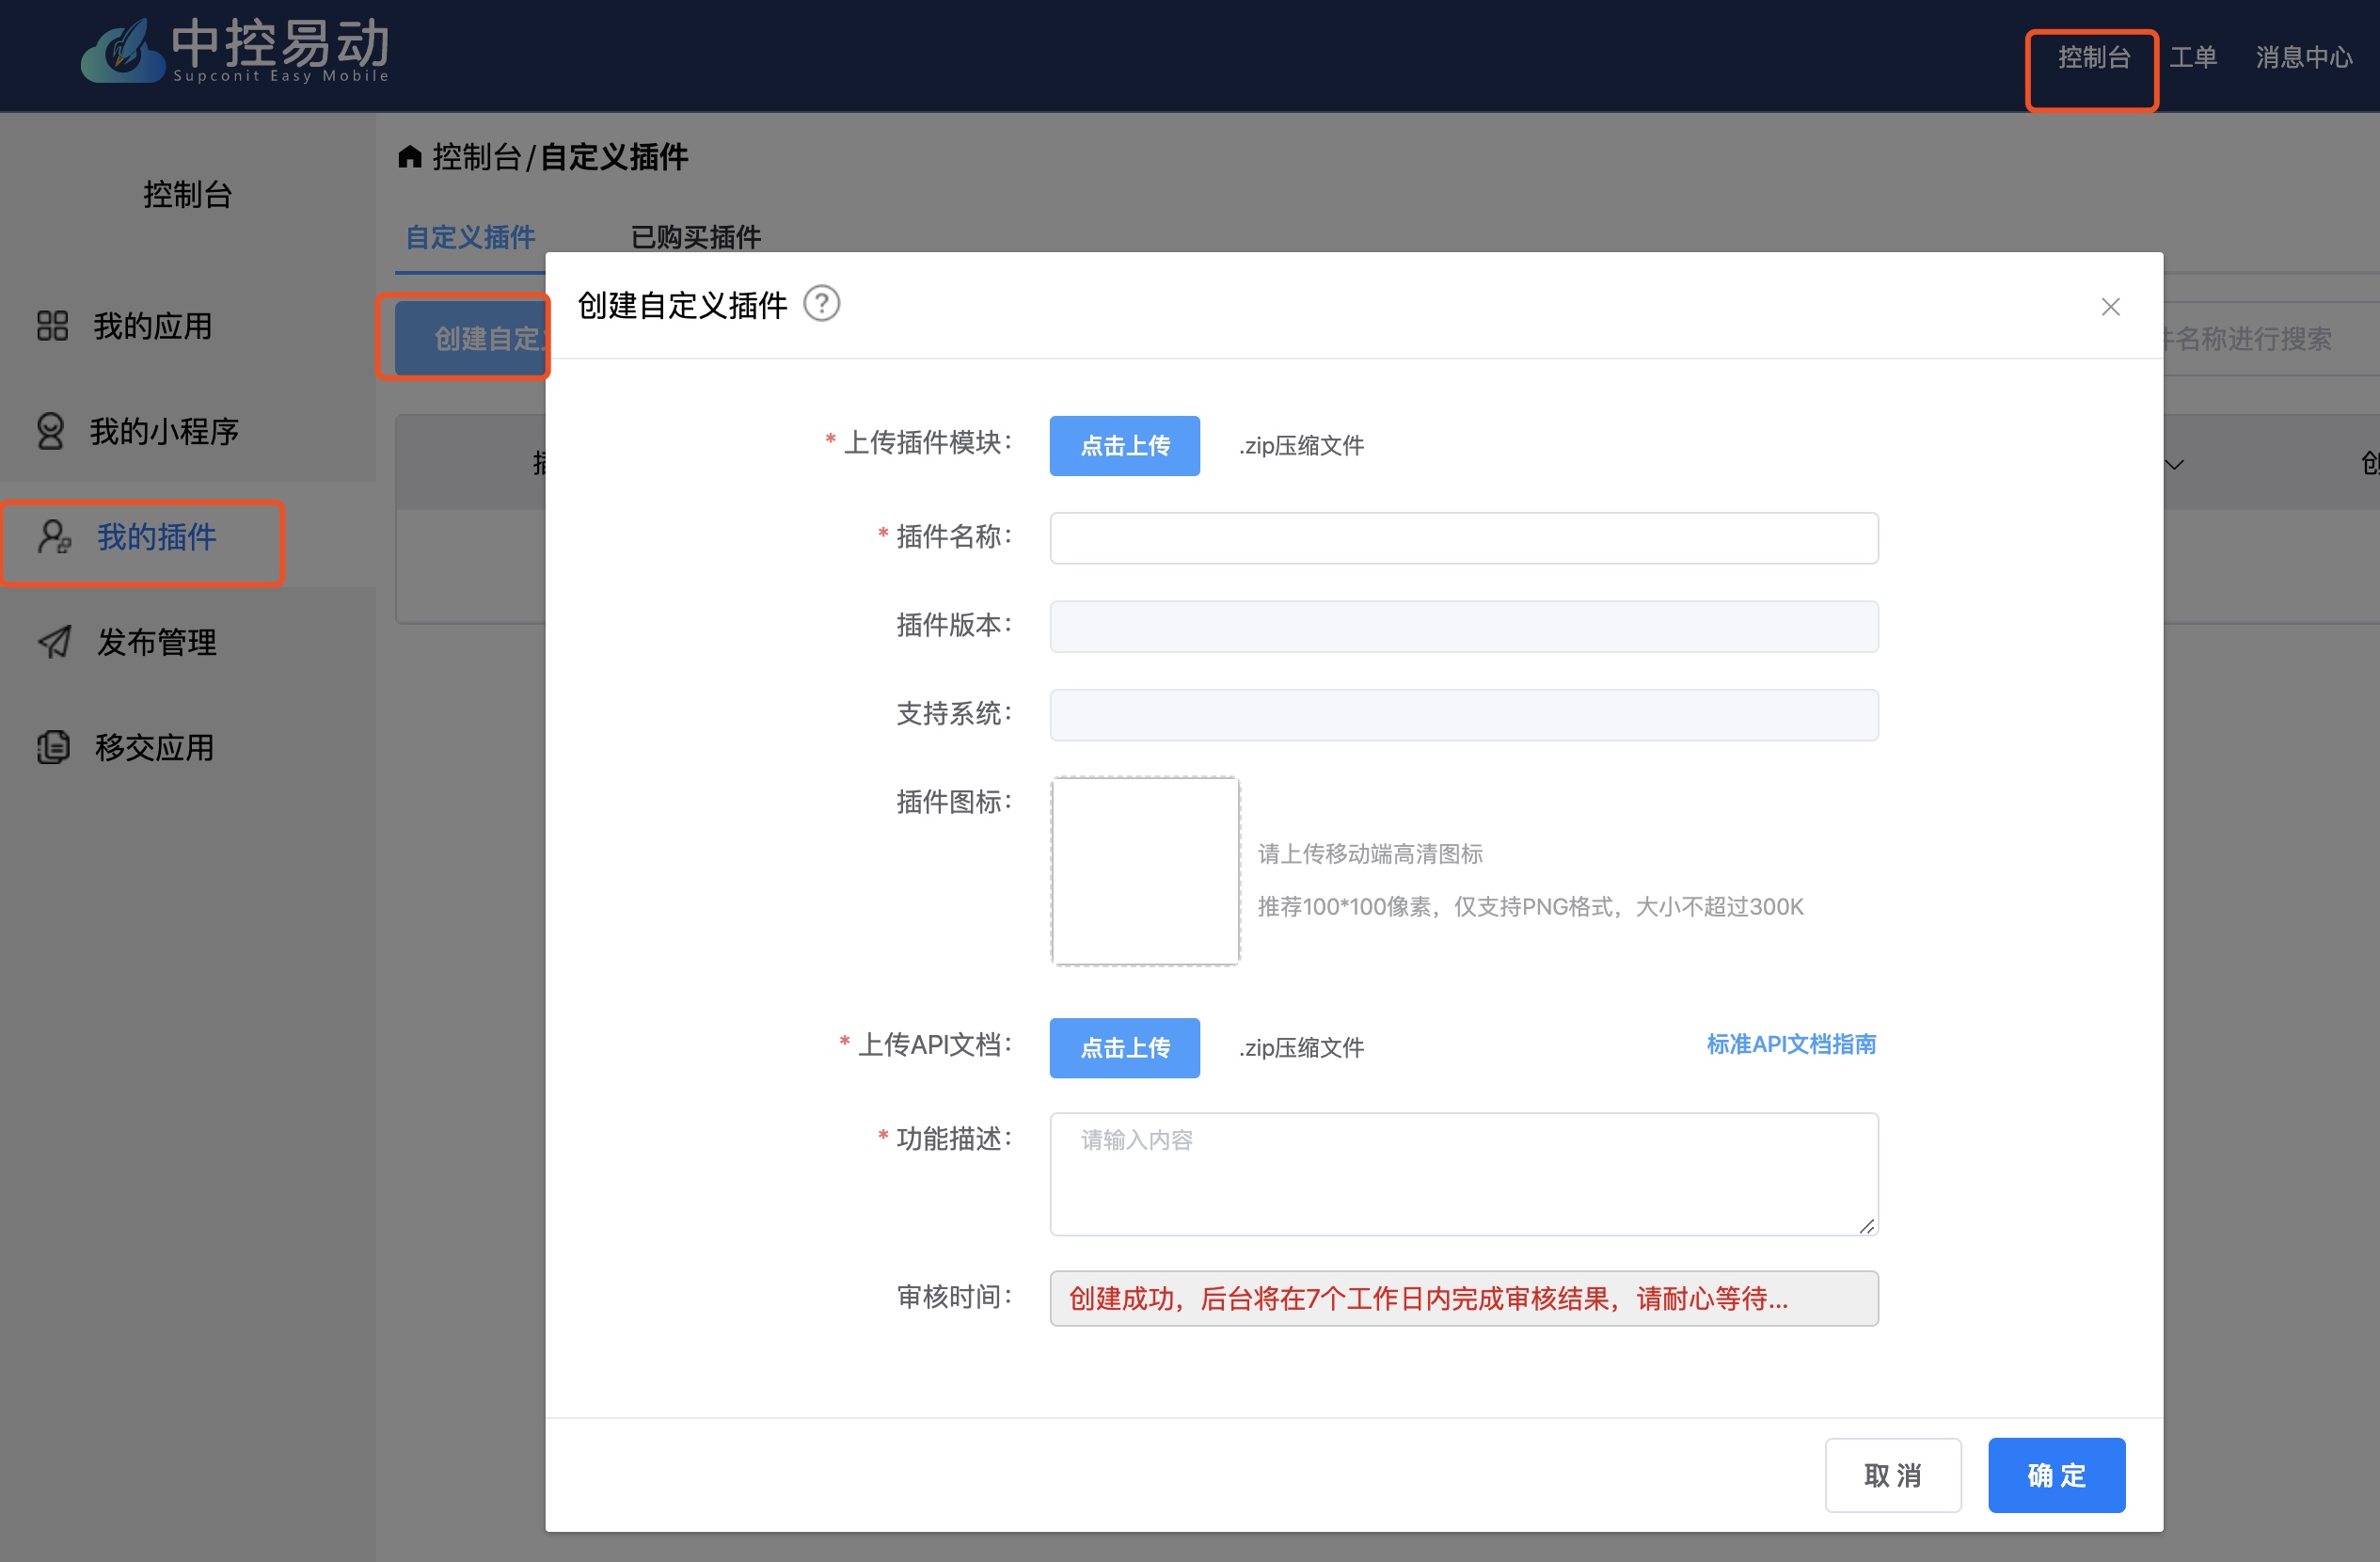The height and width of the screenshot is (1562, 2380).
Task: Click the 我的小程序 sidebar icon
Action: tap(50, 431)
